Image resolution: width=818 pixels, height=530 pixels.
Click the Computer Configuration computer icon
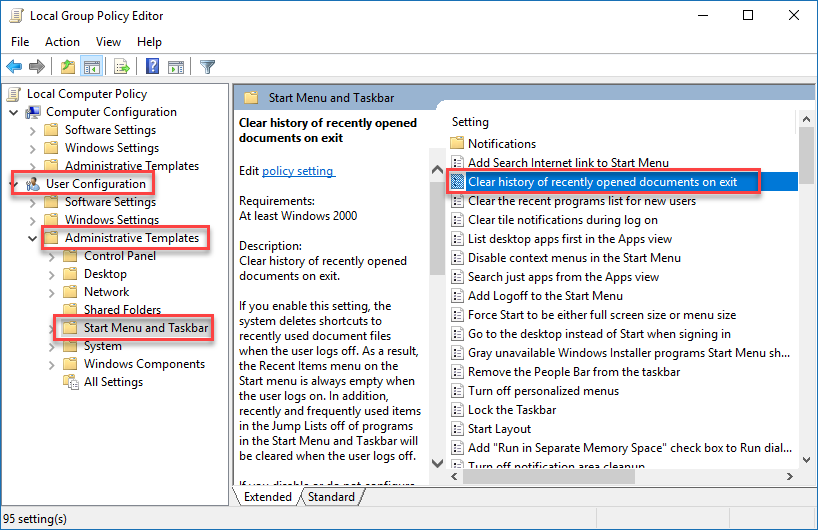(x=33, y=112)
